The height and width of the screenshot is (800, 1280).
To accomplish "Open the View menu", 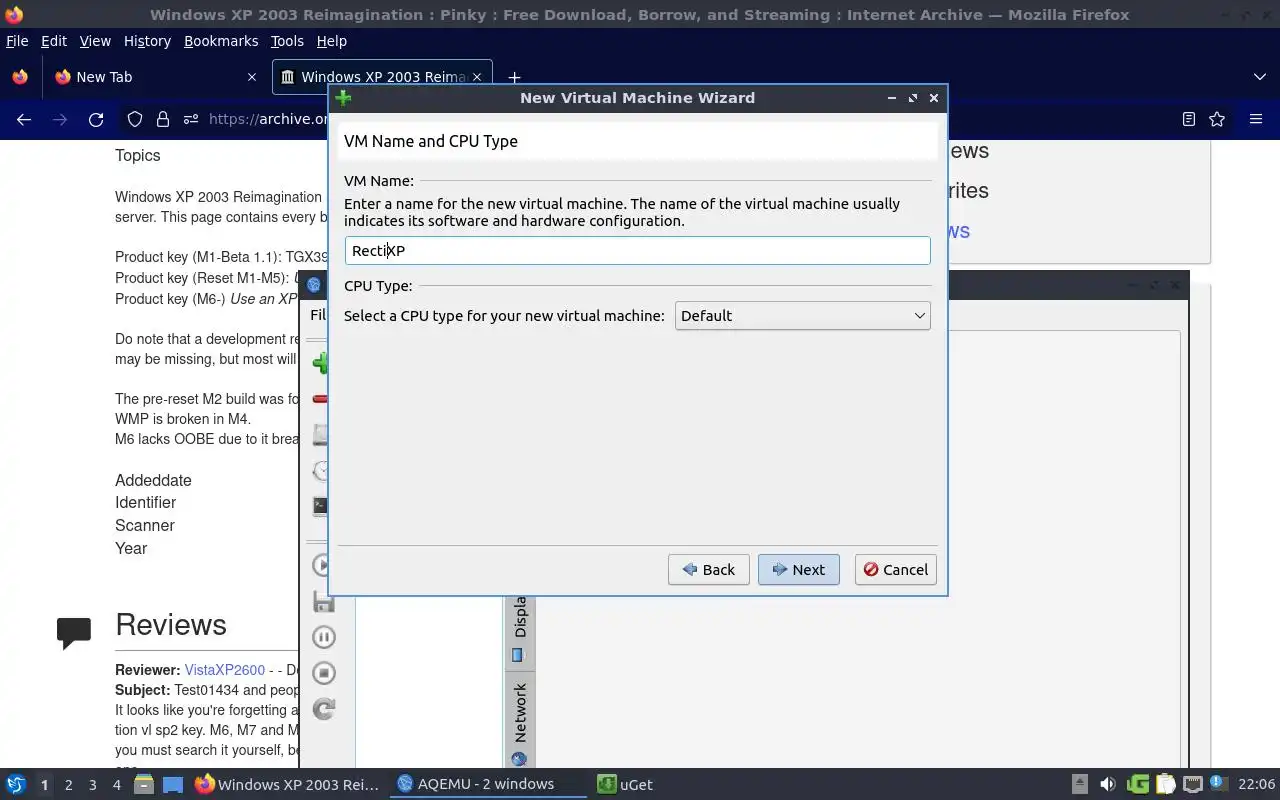I will click(95, 41).
